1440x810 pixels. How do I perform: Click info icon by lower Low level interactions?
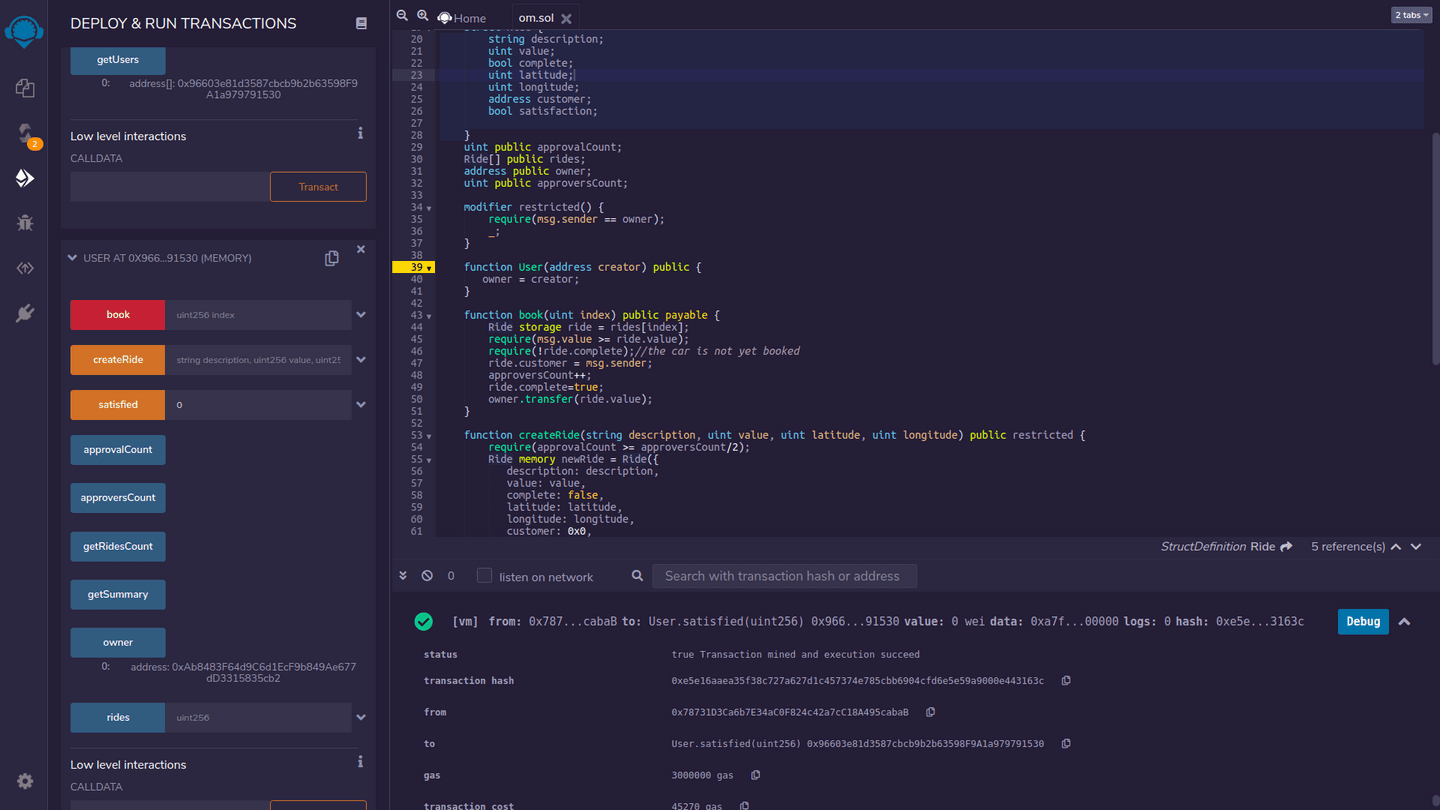tap(360, 762)
